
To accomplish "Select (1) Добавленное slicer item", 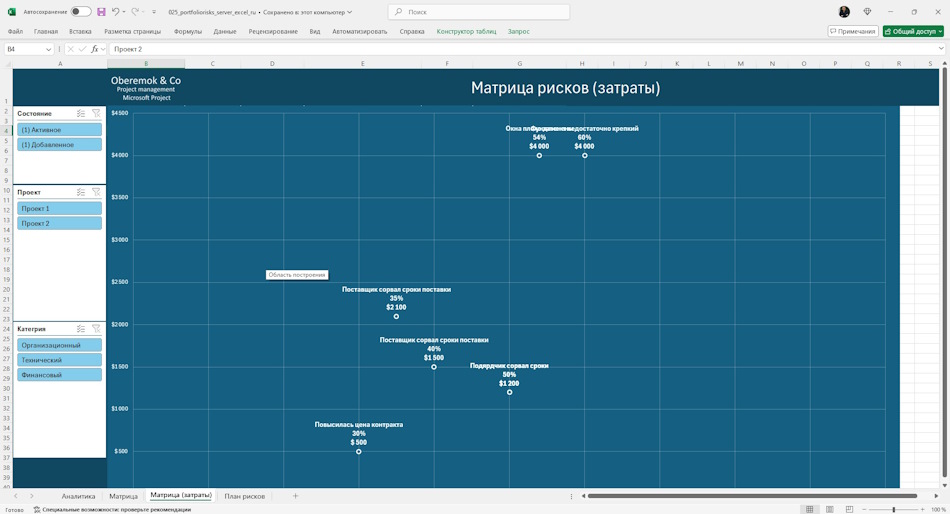I will coord(59,145).
